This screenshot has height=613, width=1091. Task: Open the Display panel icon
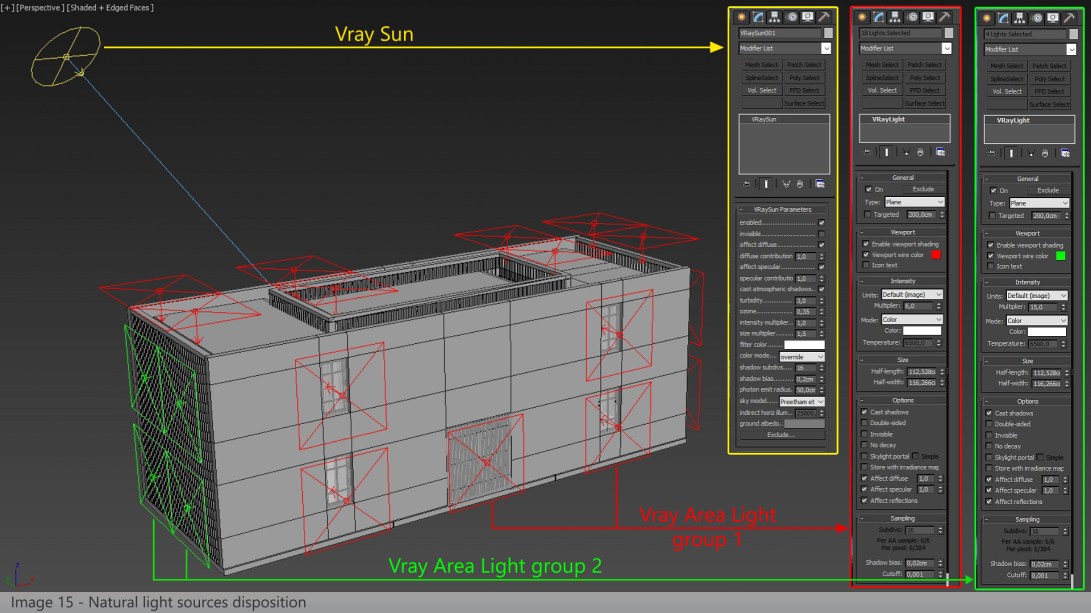click(808, 16)
